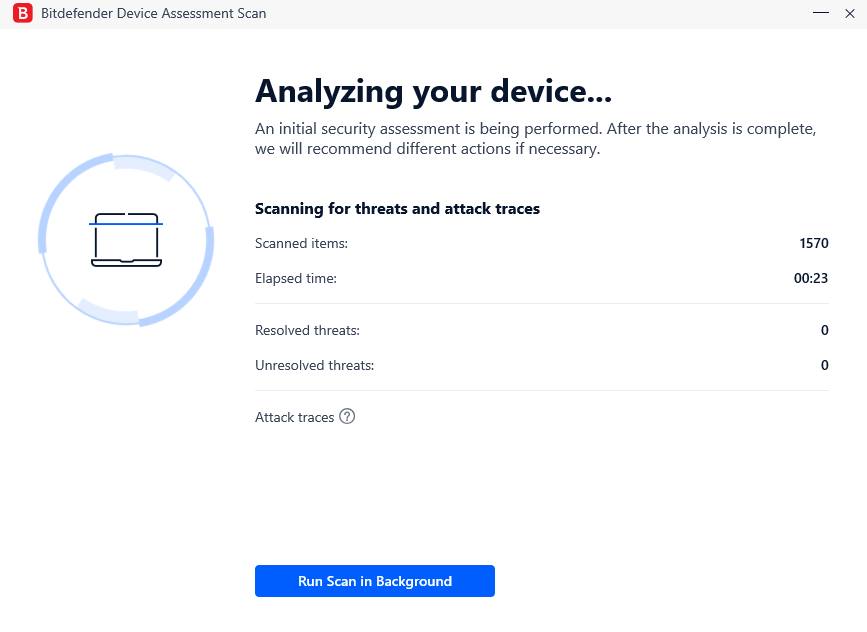867x632 pixels.
Task: Click the Analyzing your device heading
Action: 434,92
